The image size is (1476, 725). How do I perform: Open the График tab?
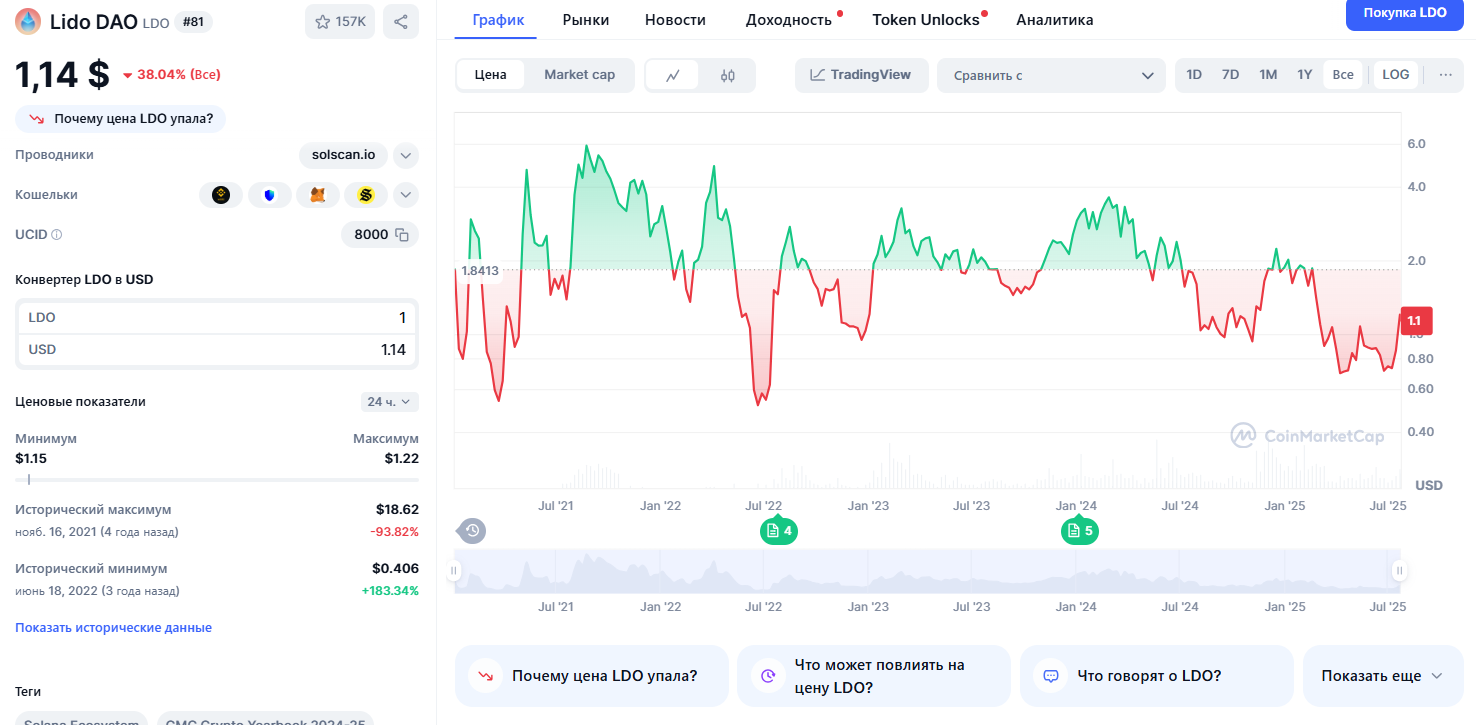[496, 20]
